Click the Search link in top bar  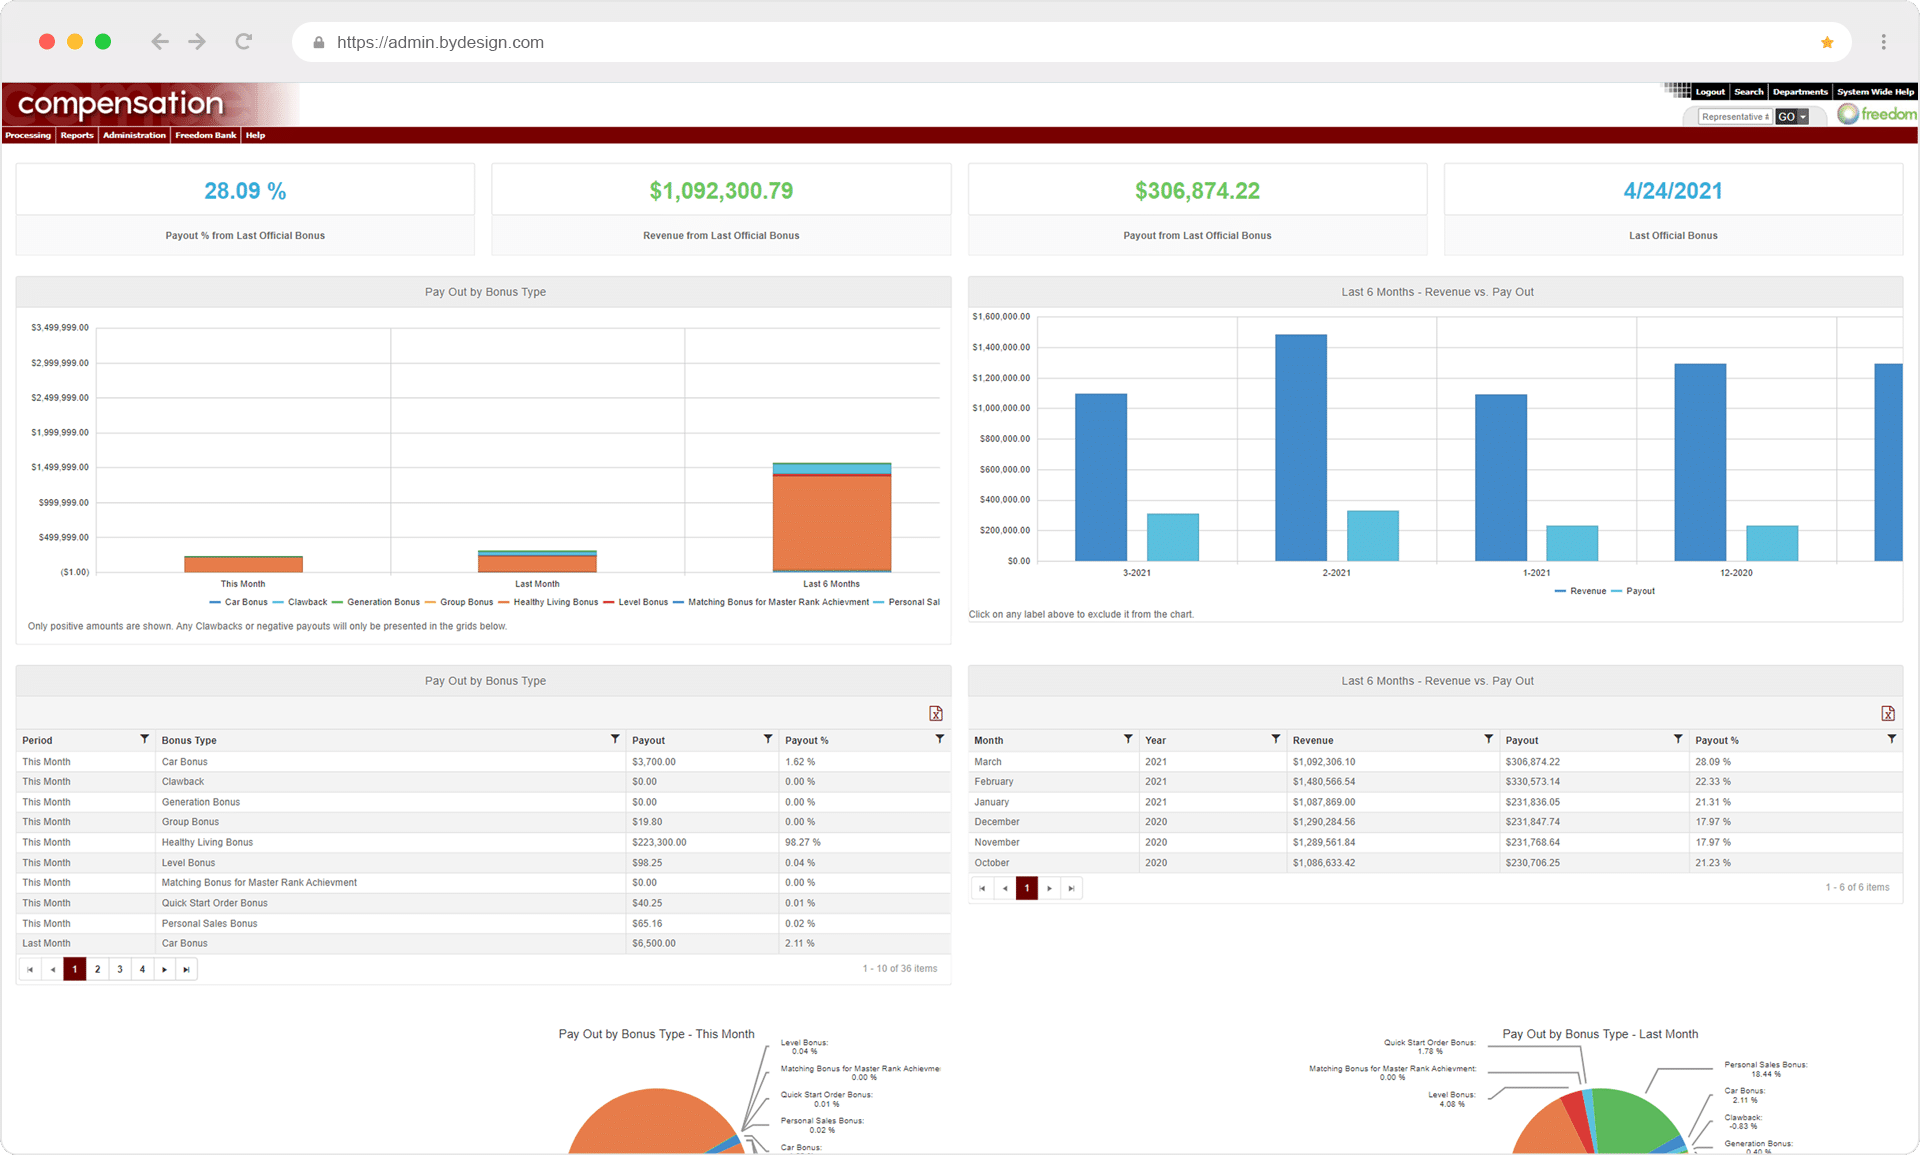[x=1749, y=92]
